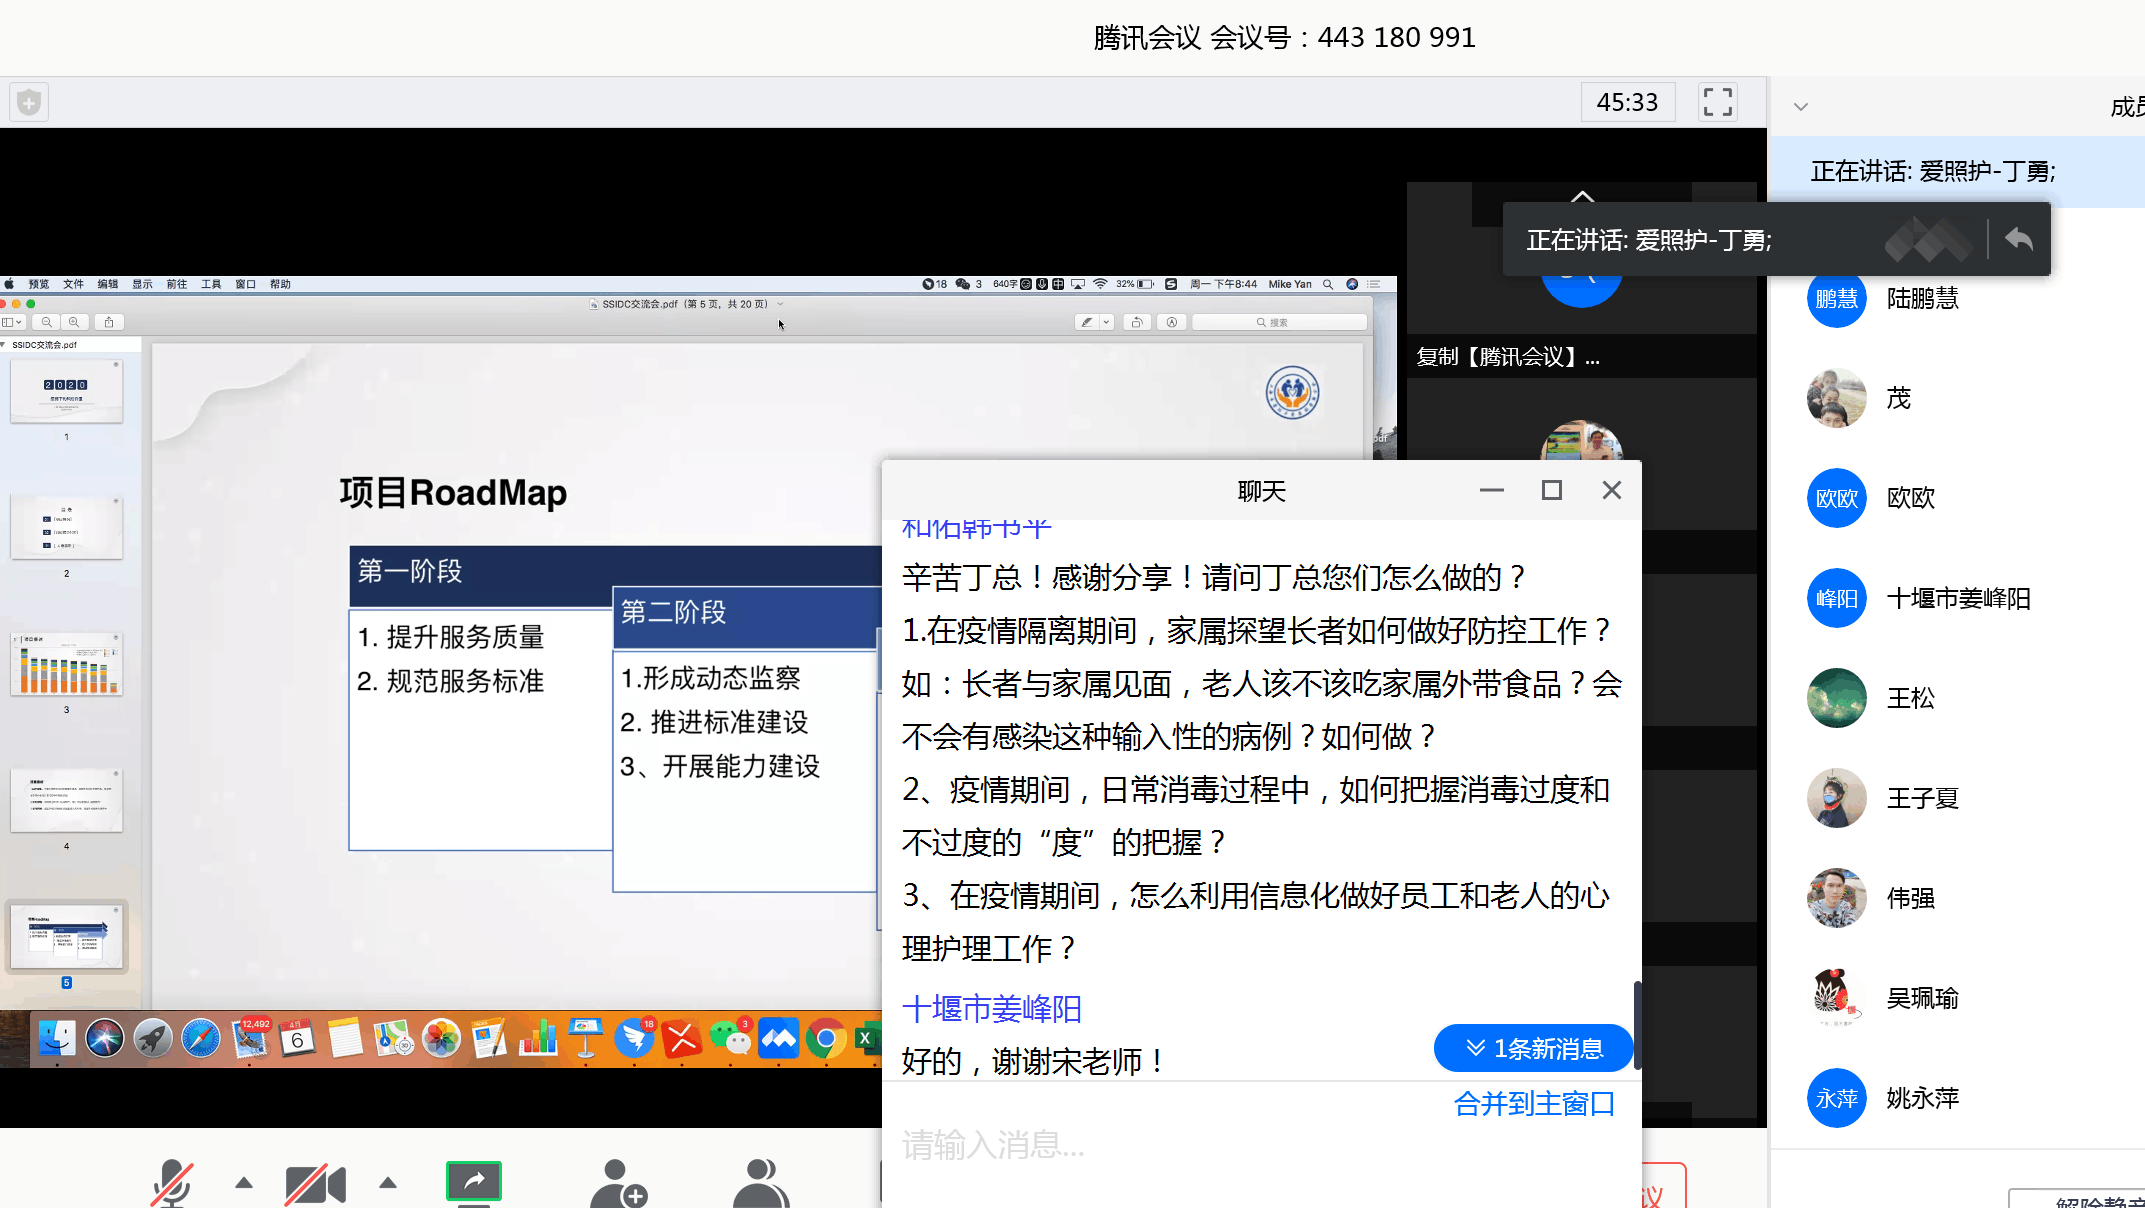Select page 3 chart thumbnail in sidebar
The image size is (2145, 1208).
coord(66,664)
